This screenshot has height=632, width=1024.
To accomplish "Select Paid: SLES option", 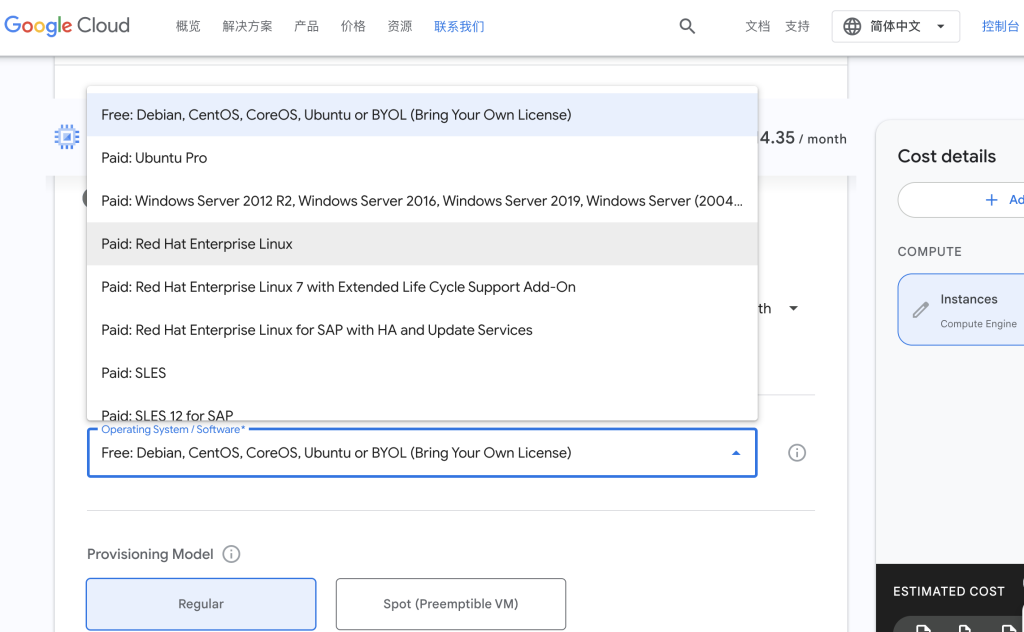I will point(423,373).
